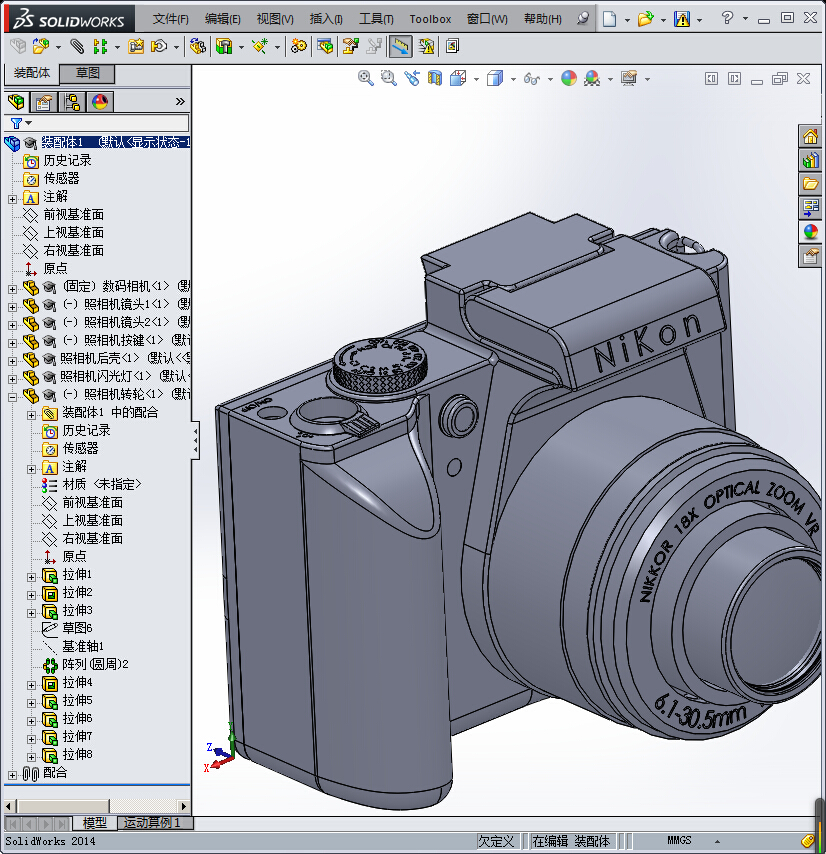This screenshot has height=854, width=826.
Task: Open the ConfigurationManager tab icon
Action: (72, 102)
